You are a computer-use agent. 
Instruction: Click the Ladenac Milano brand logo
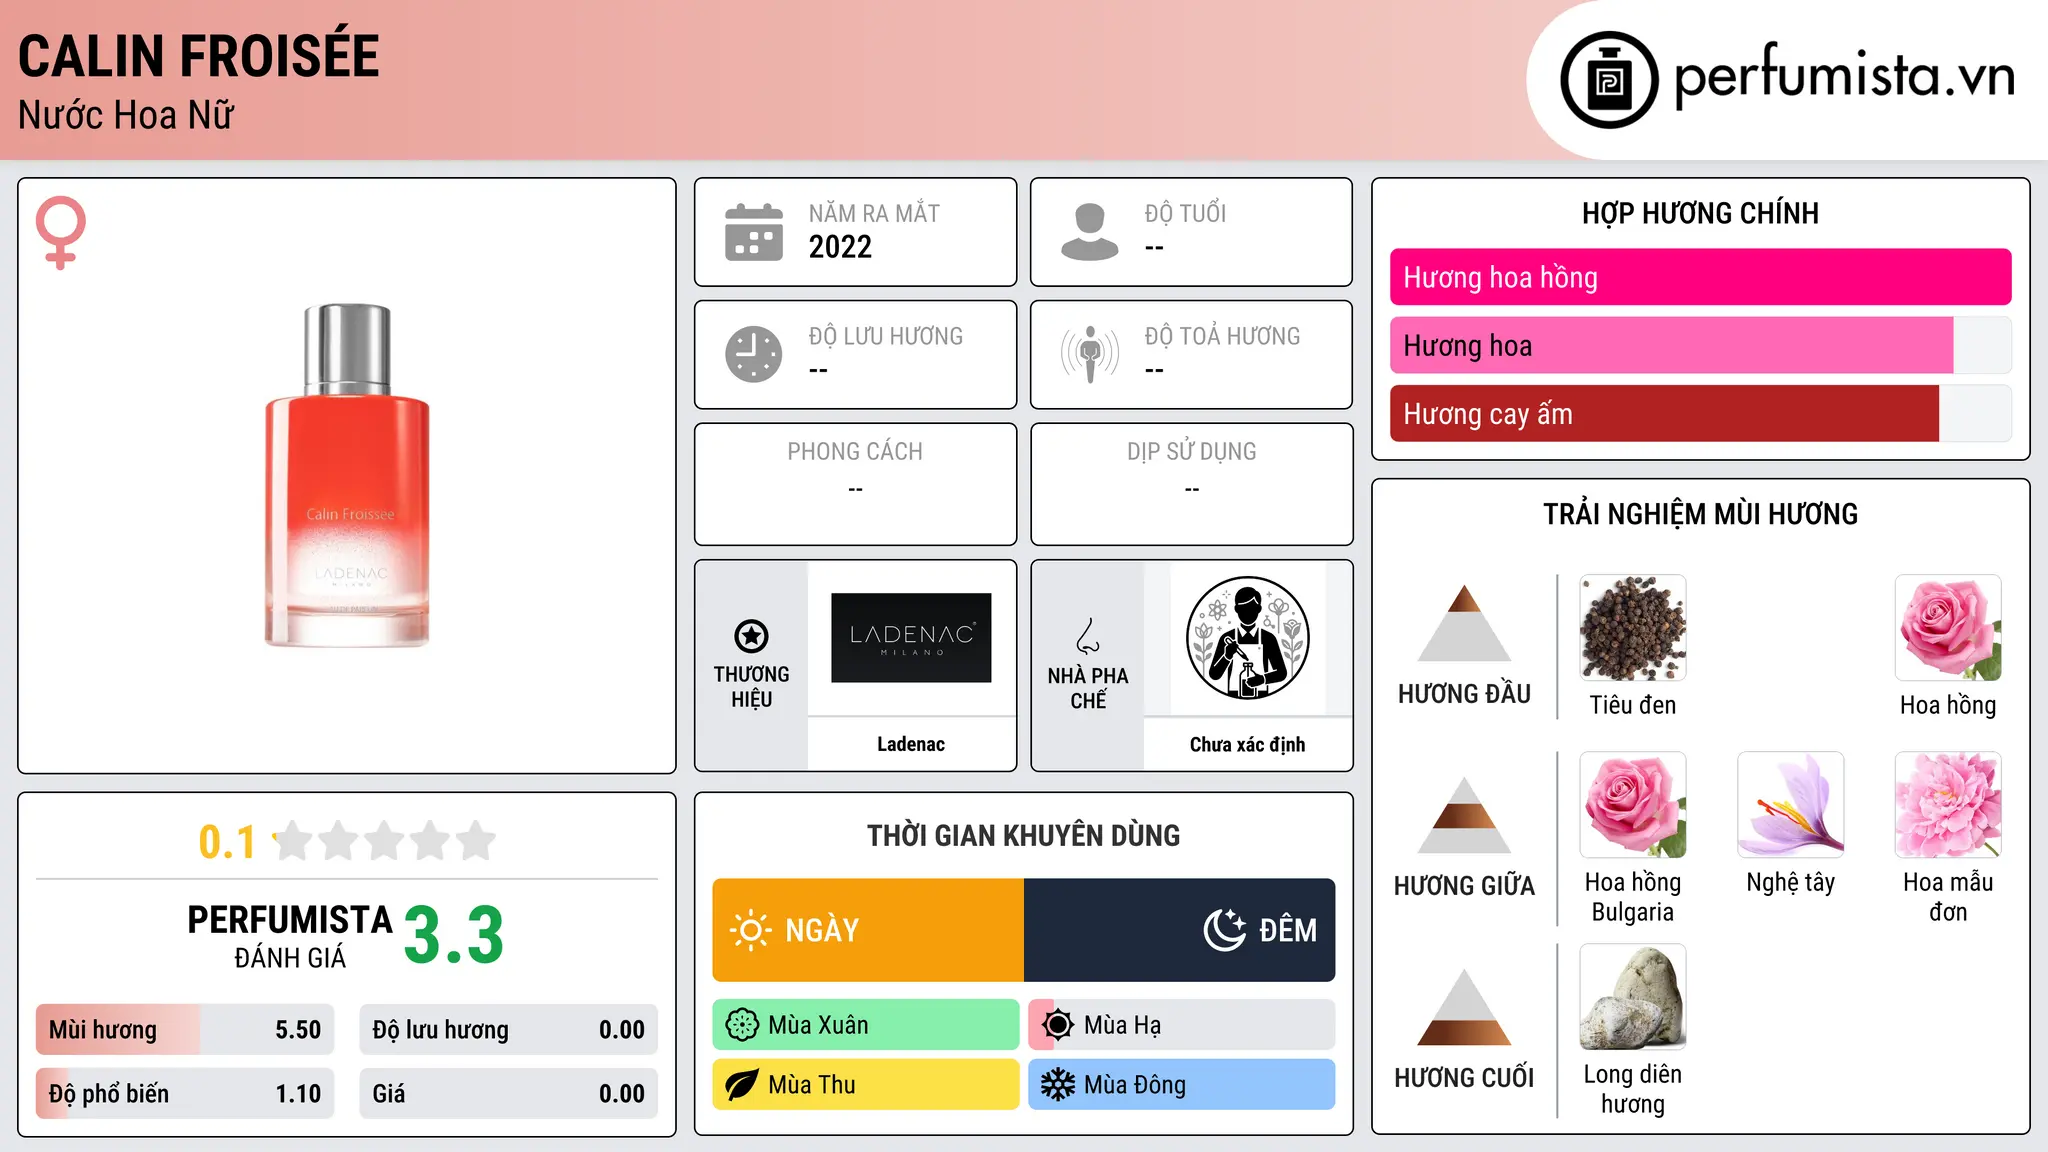tap(911, 638)
